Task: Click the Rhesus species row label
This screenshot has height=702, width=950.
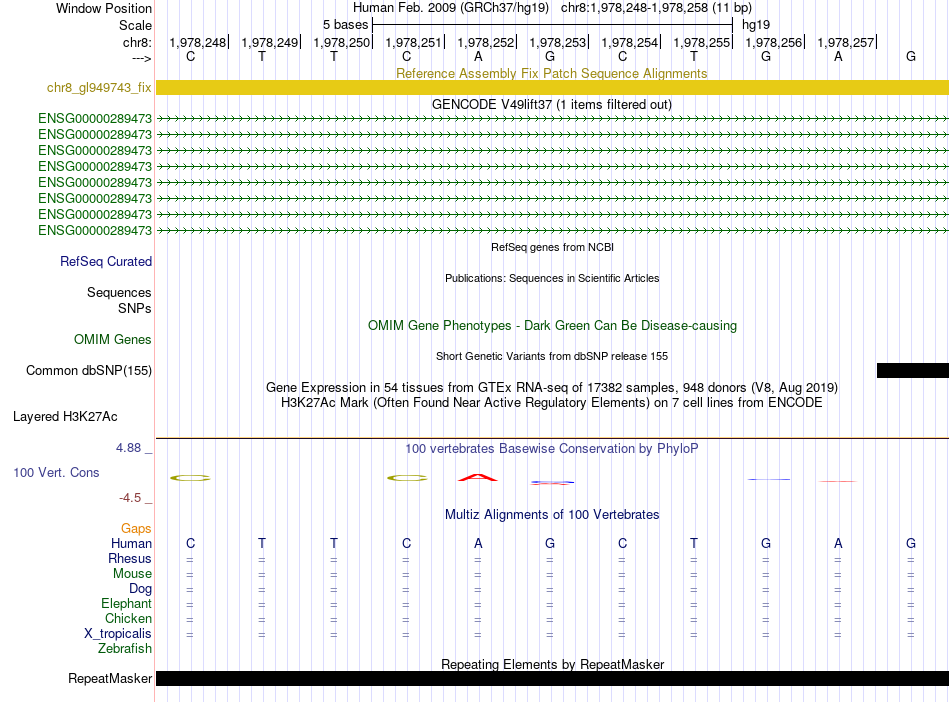Action: (130, 558)
